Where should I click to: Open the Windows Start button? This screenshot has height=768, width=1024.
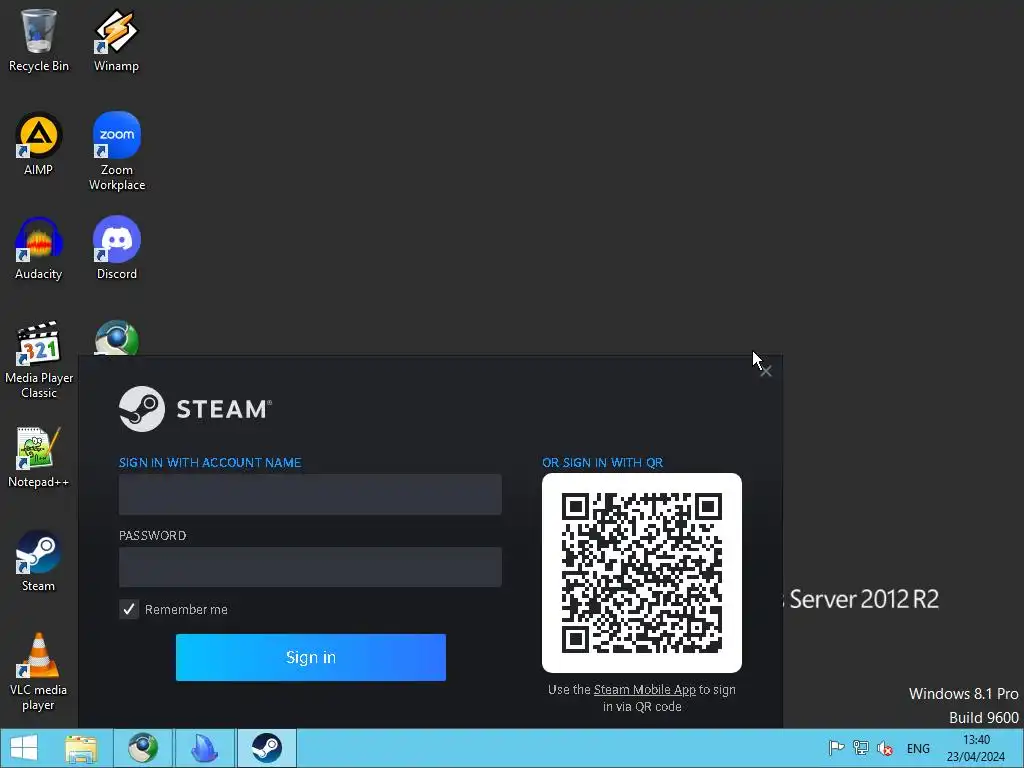coord(24,748)
